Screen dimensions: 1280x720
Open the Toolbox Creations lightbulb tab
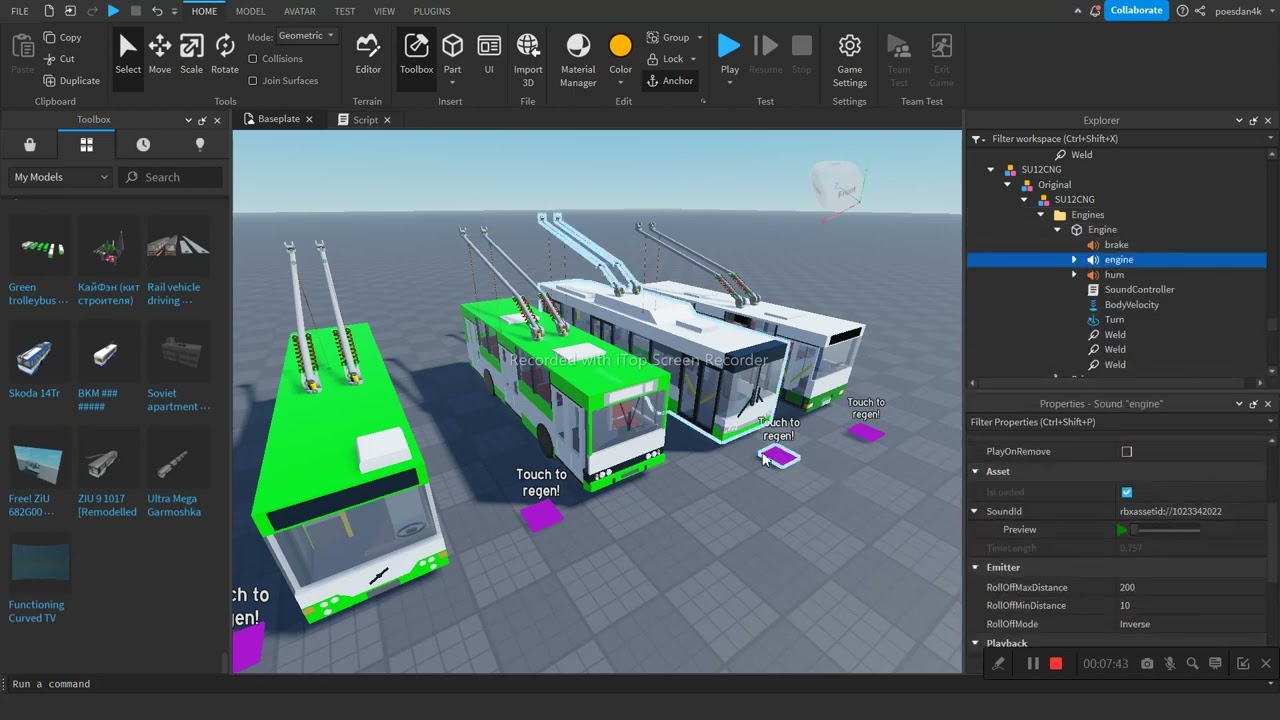point(200,145)
